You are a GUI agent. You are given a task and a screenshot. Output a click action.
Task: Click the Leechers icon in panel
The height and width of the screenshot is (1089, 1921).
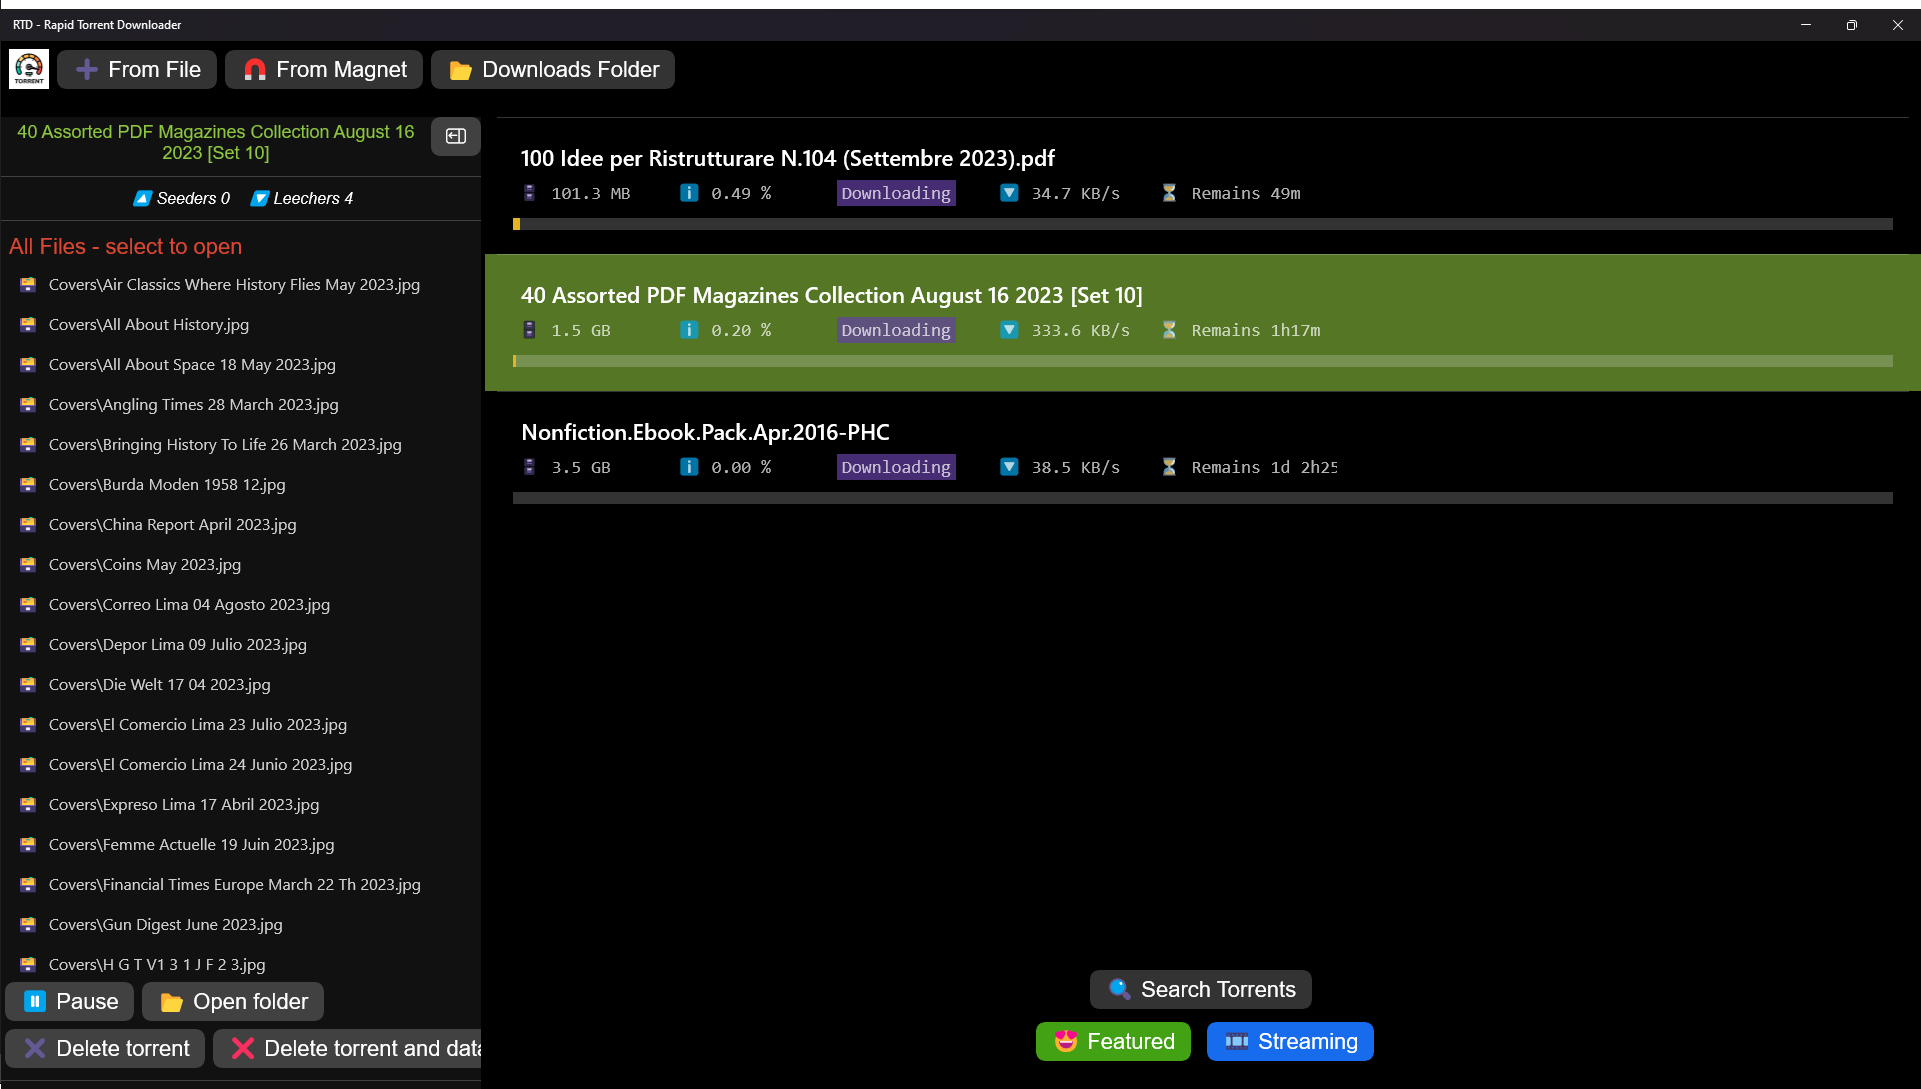[260, 198]
